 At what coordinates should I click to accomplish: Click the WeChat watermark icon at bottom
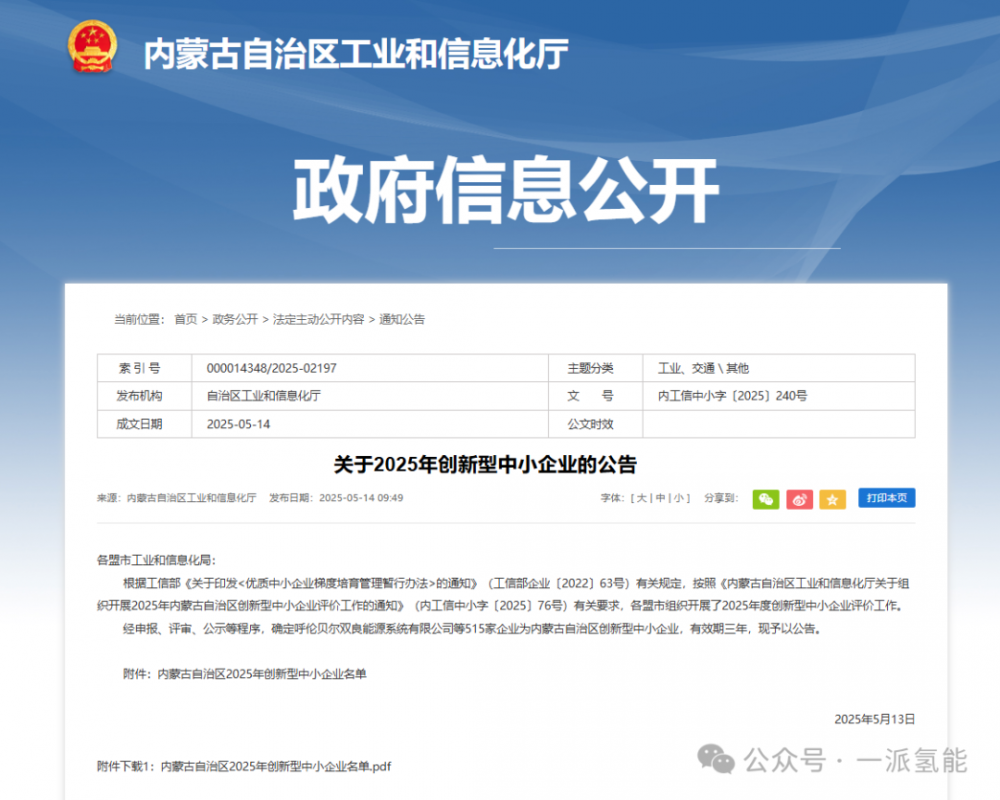coord(717,759)
